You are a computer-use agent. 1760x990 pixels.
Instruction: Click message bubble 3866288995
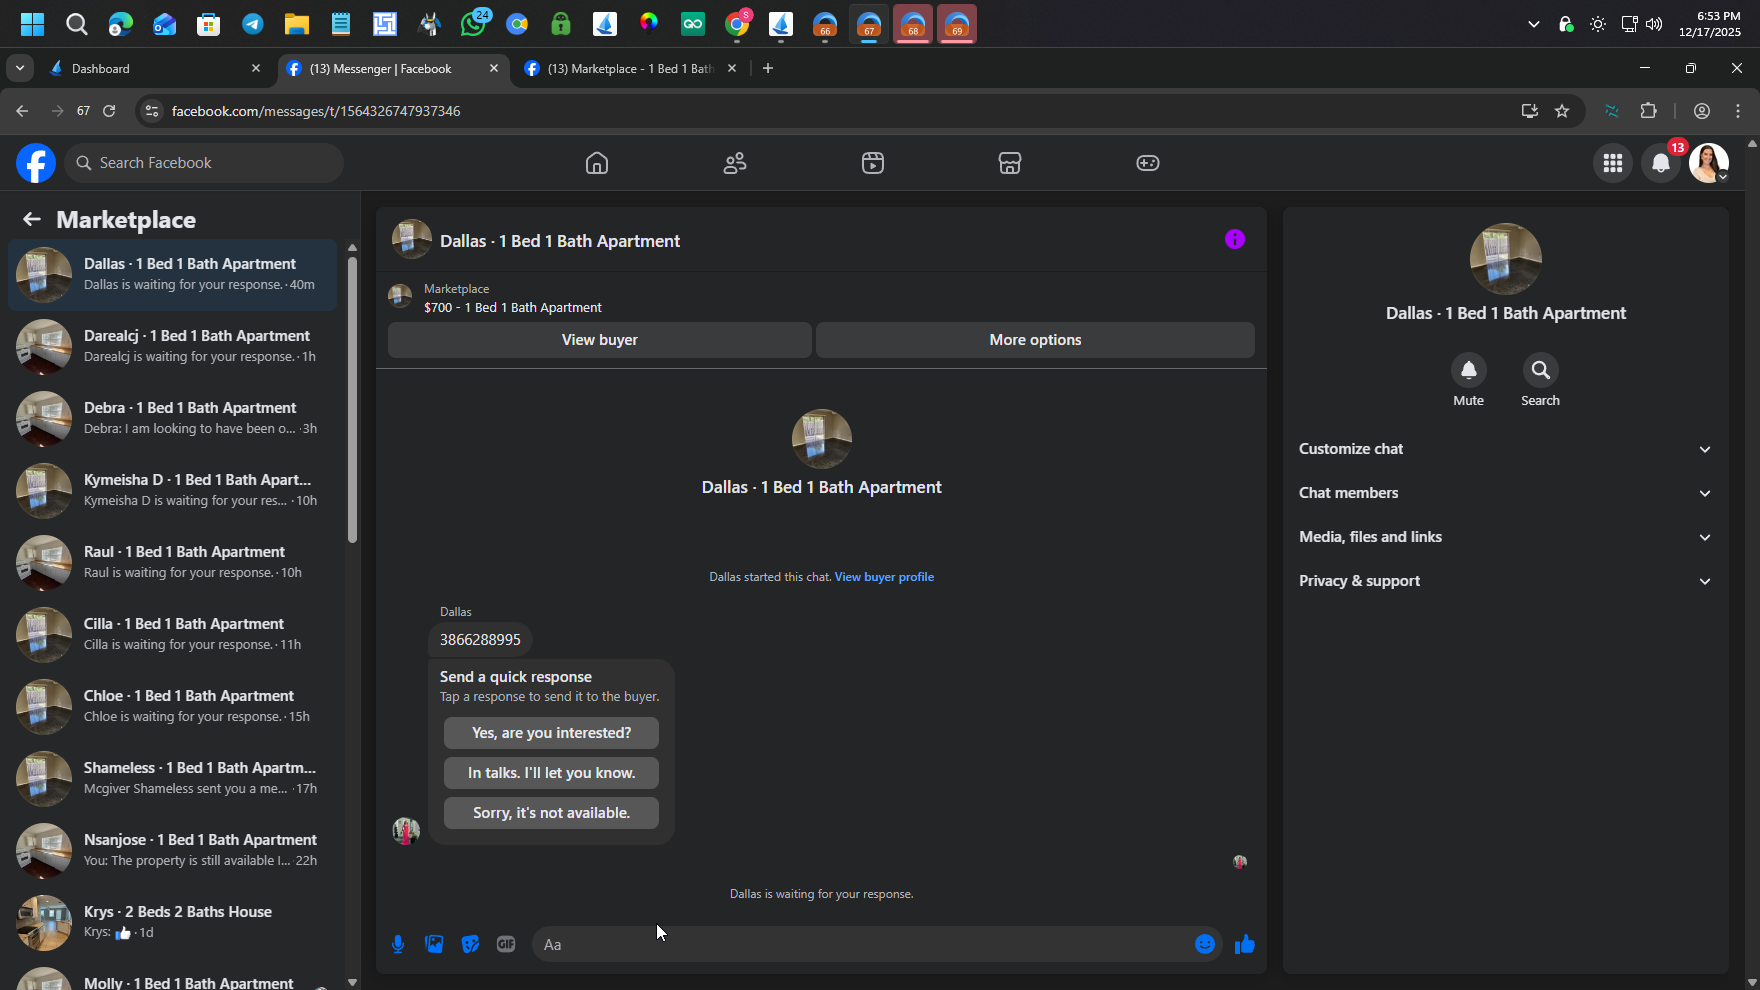(480, 640)
